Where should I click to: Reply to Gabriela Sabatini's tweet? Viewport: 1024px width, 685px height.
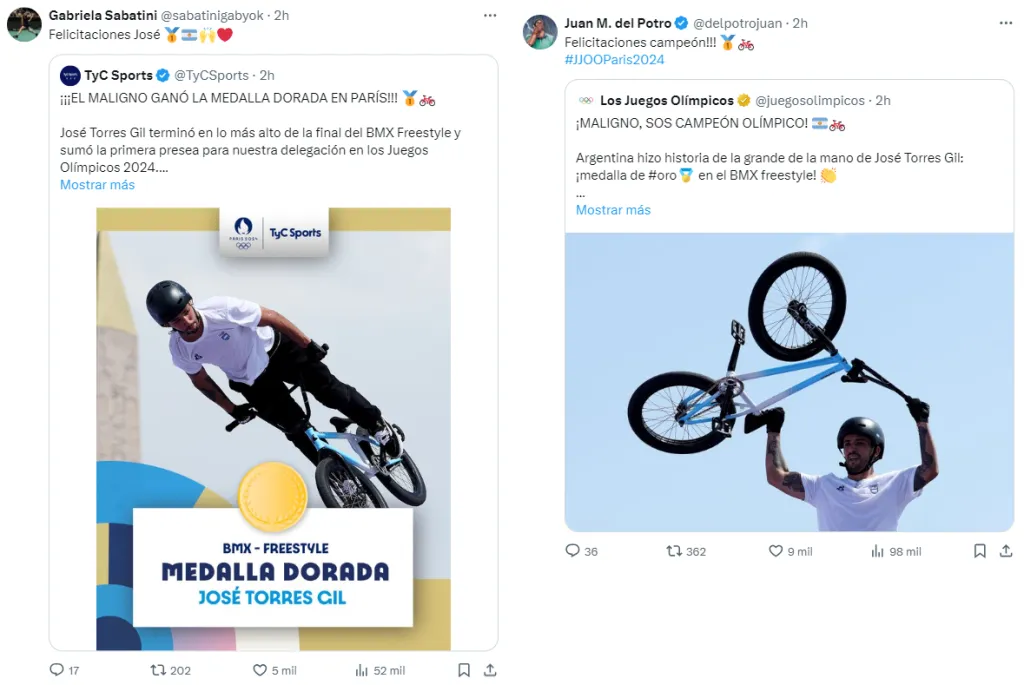57,670
